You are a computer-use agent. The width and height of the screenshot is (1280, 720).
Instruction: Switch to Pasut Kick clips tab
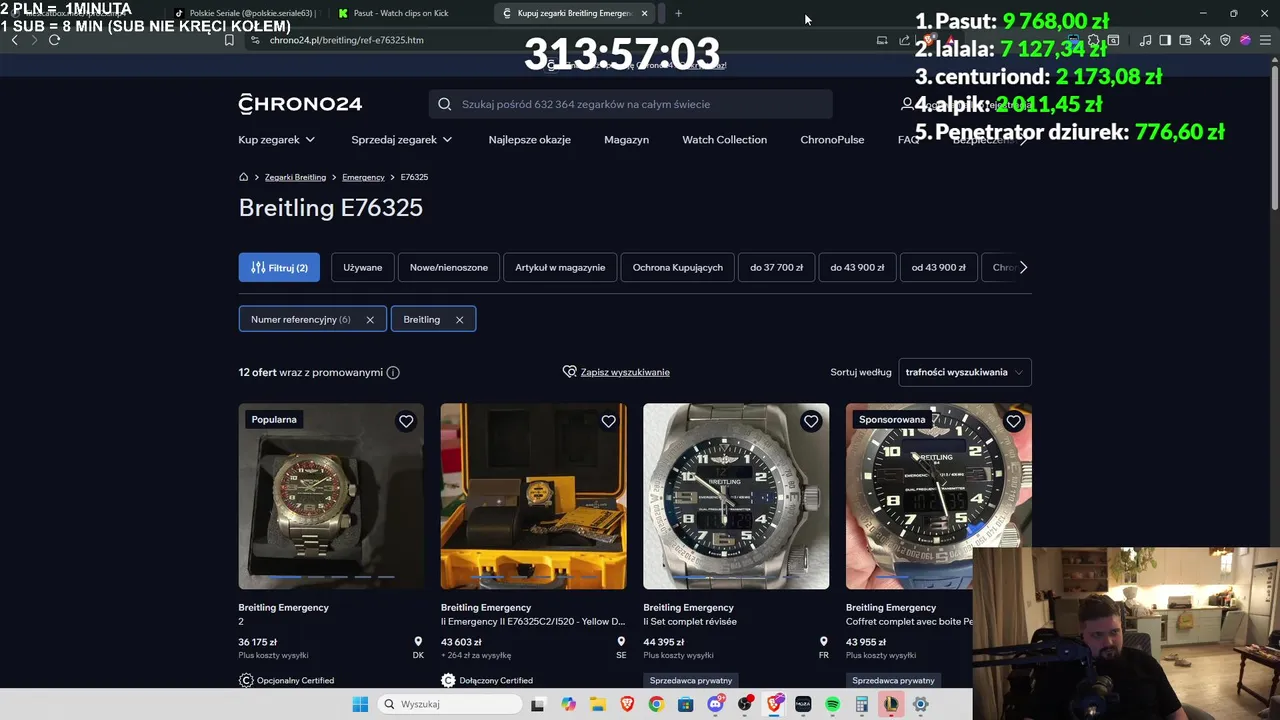[x=410, y=13]
